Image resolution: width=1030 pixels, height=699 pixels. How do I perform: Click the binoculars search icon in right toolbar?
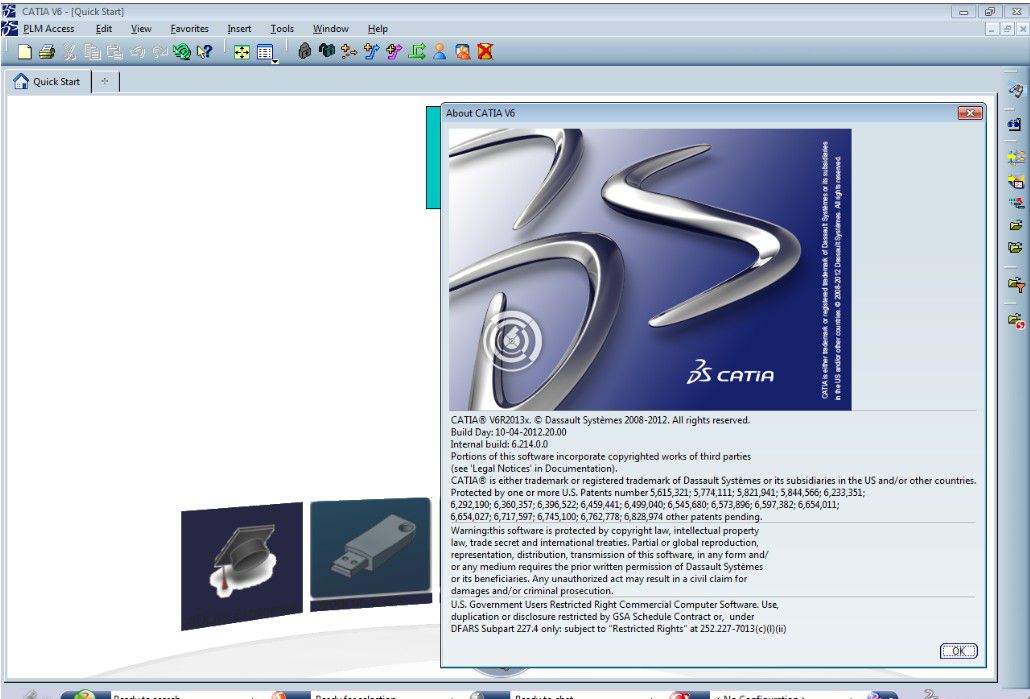tap(1016, 90)
